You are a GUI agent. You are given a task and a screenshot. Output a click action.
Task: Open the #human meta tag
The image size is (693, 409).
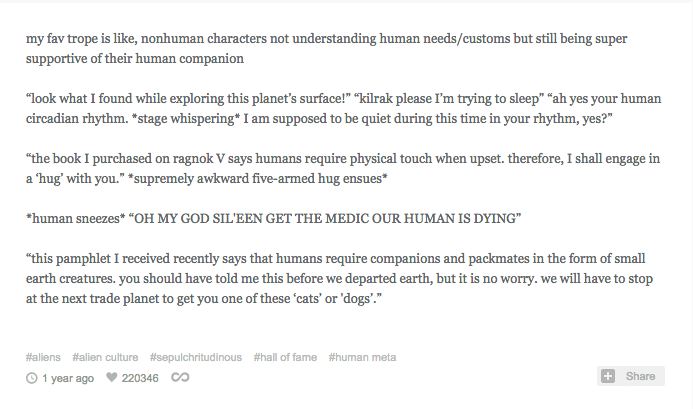362,357
